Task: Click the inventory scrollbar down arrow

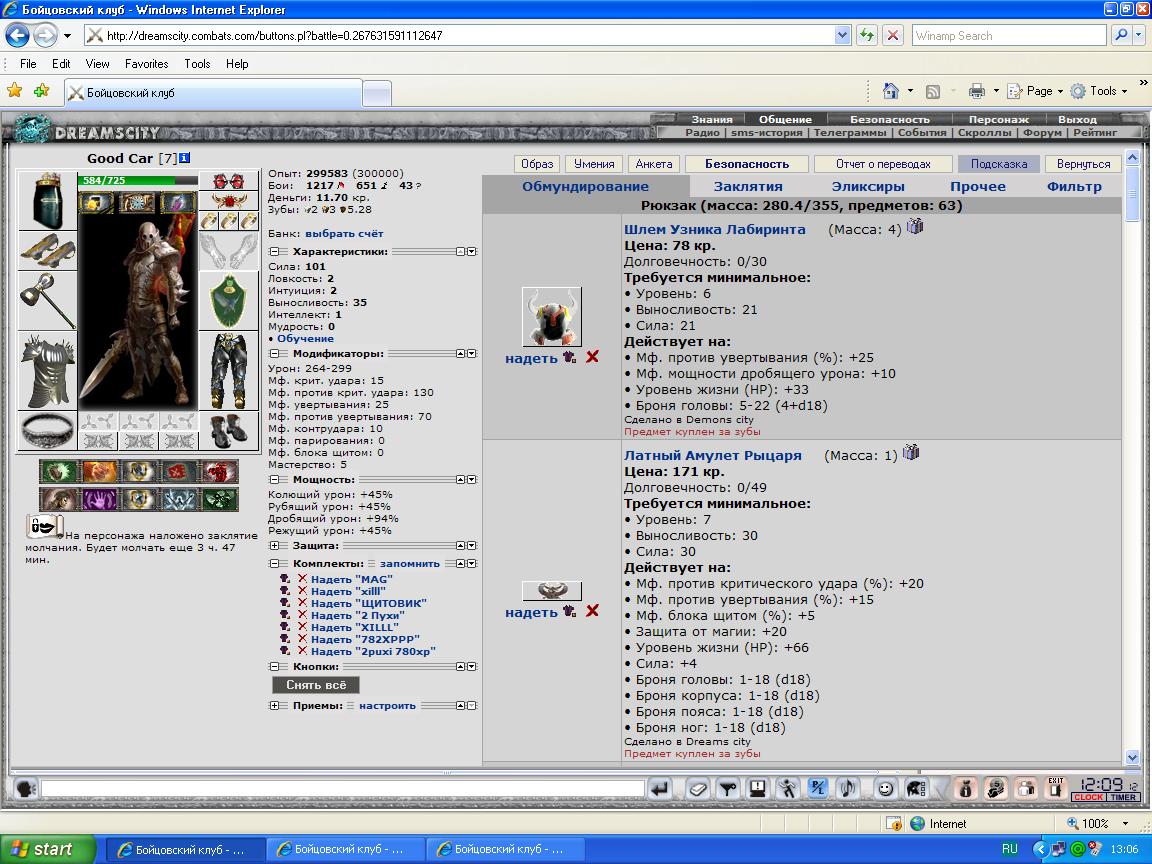Action: [x=1131, y=757]
